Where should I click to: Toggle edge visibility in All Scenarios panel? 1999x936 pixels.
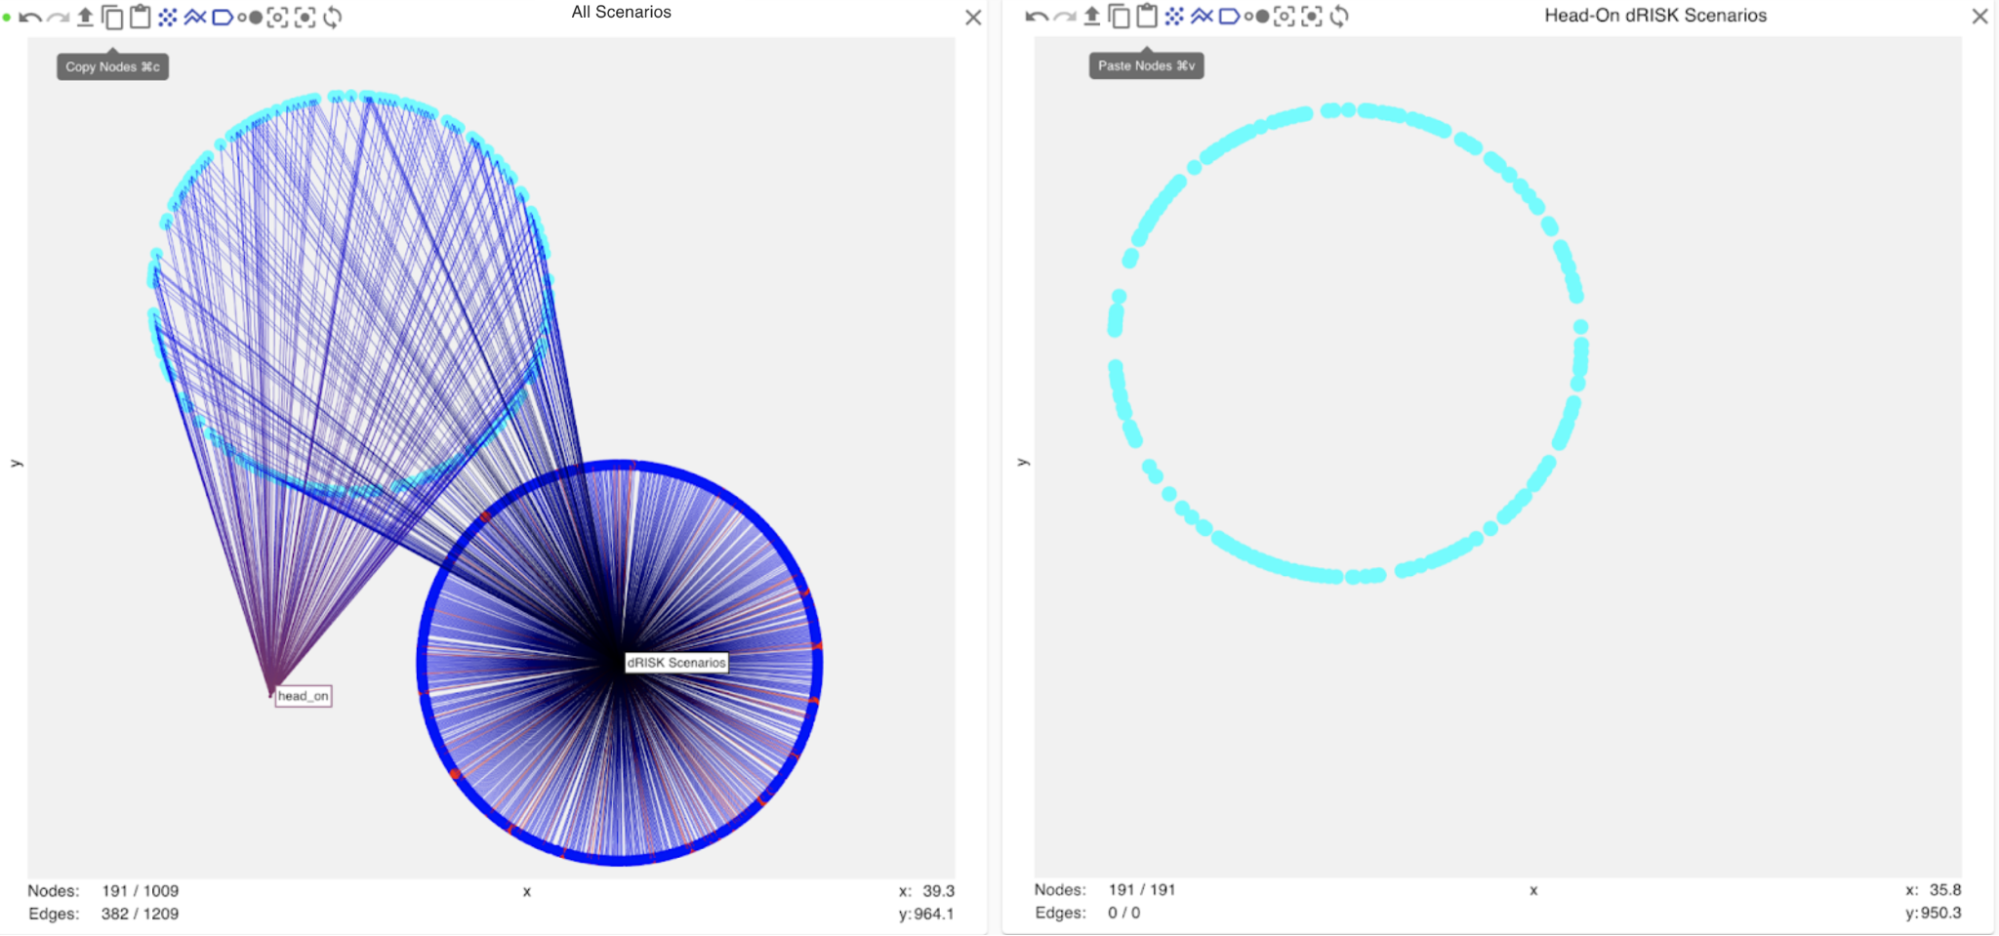point(195,17)
